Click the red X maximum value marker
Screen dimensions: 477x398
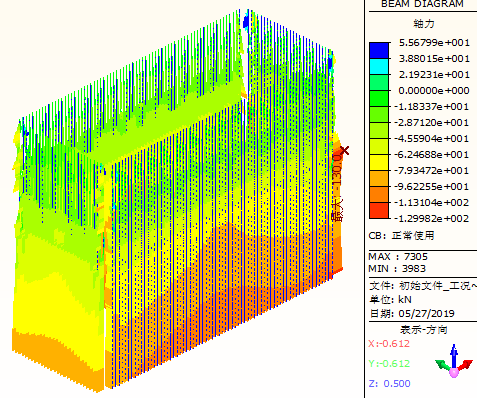pyautogui.click(x=345, y=151)
